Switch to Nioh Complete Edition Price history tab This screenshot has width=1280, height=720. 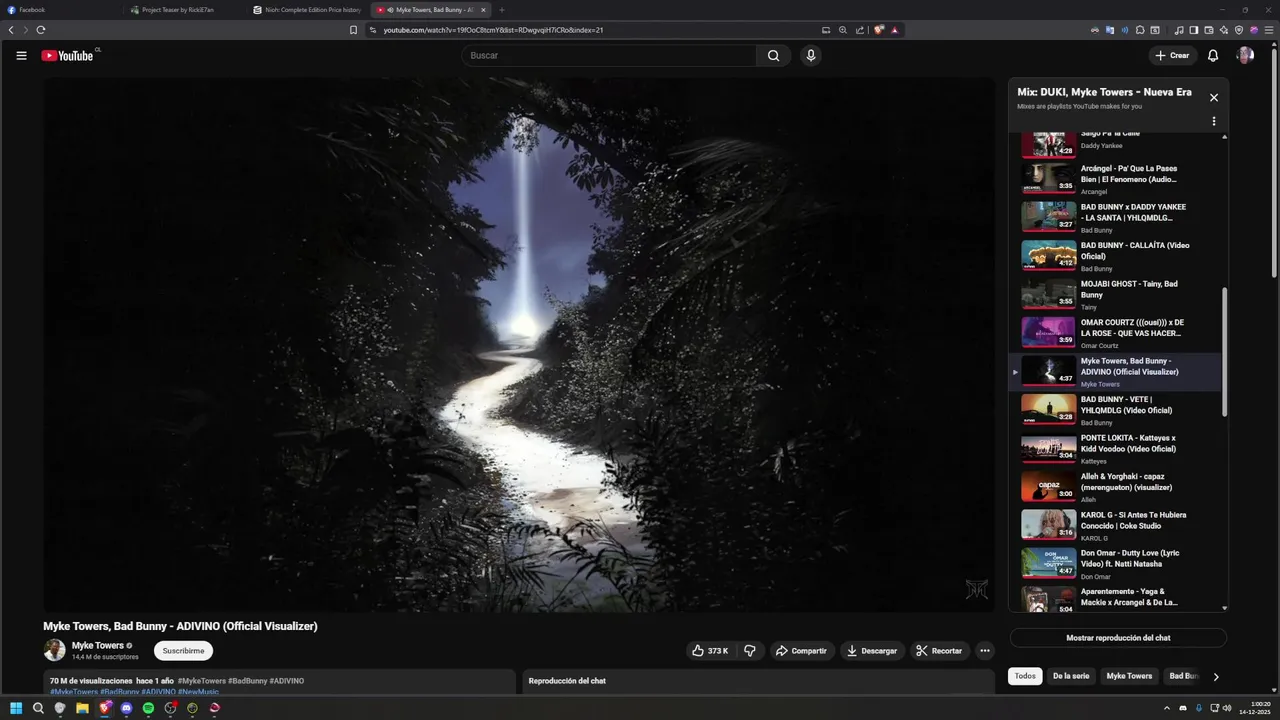click(x=308, y=10)
